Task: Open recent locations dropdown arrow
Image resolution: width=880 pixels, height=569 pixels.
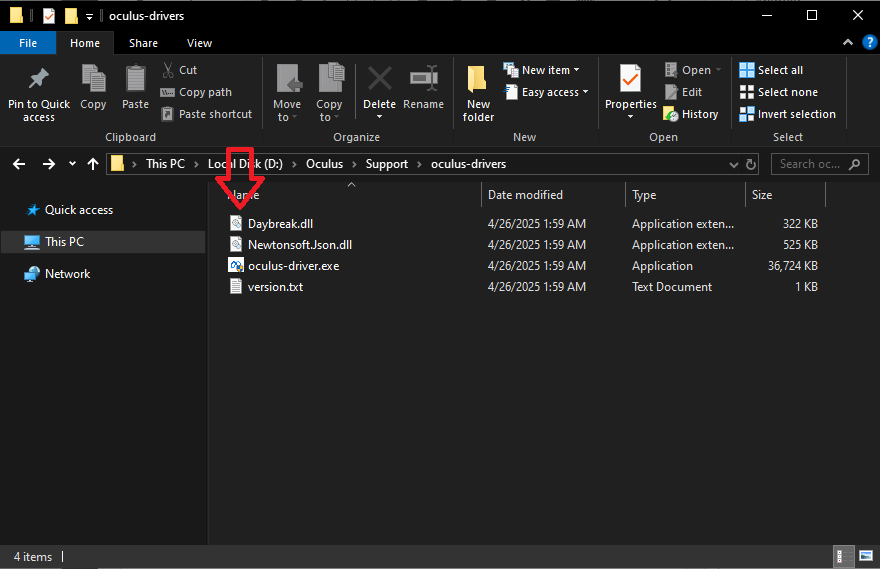Action: pos(72,164)
